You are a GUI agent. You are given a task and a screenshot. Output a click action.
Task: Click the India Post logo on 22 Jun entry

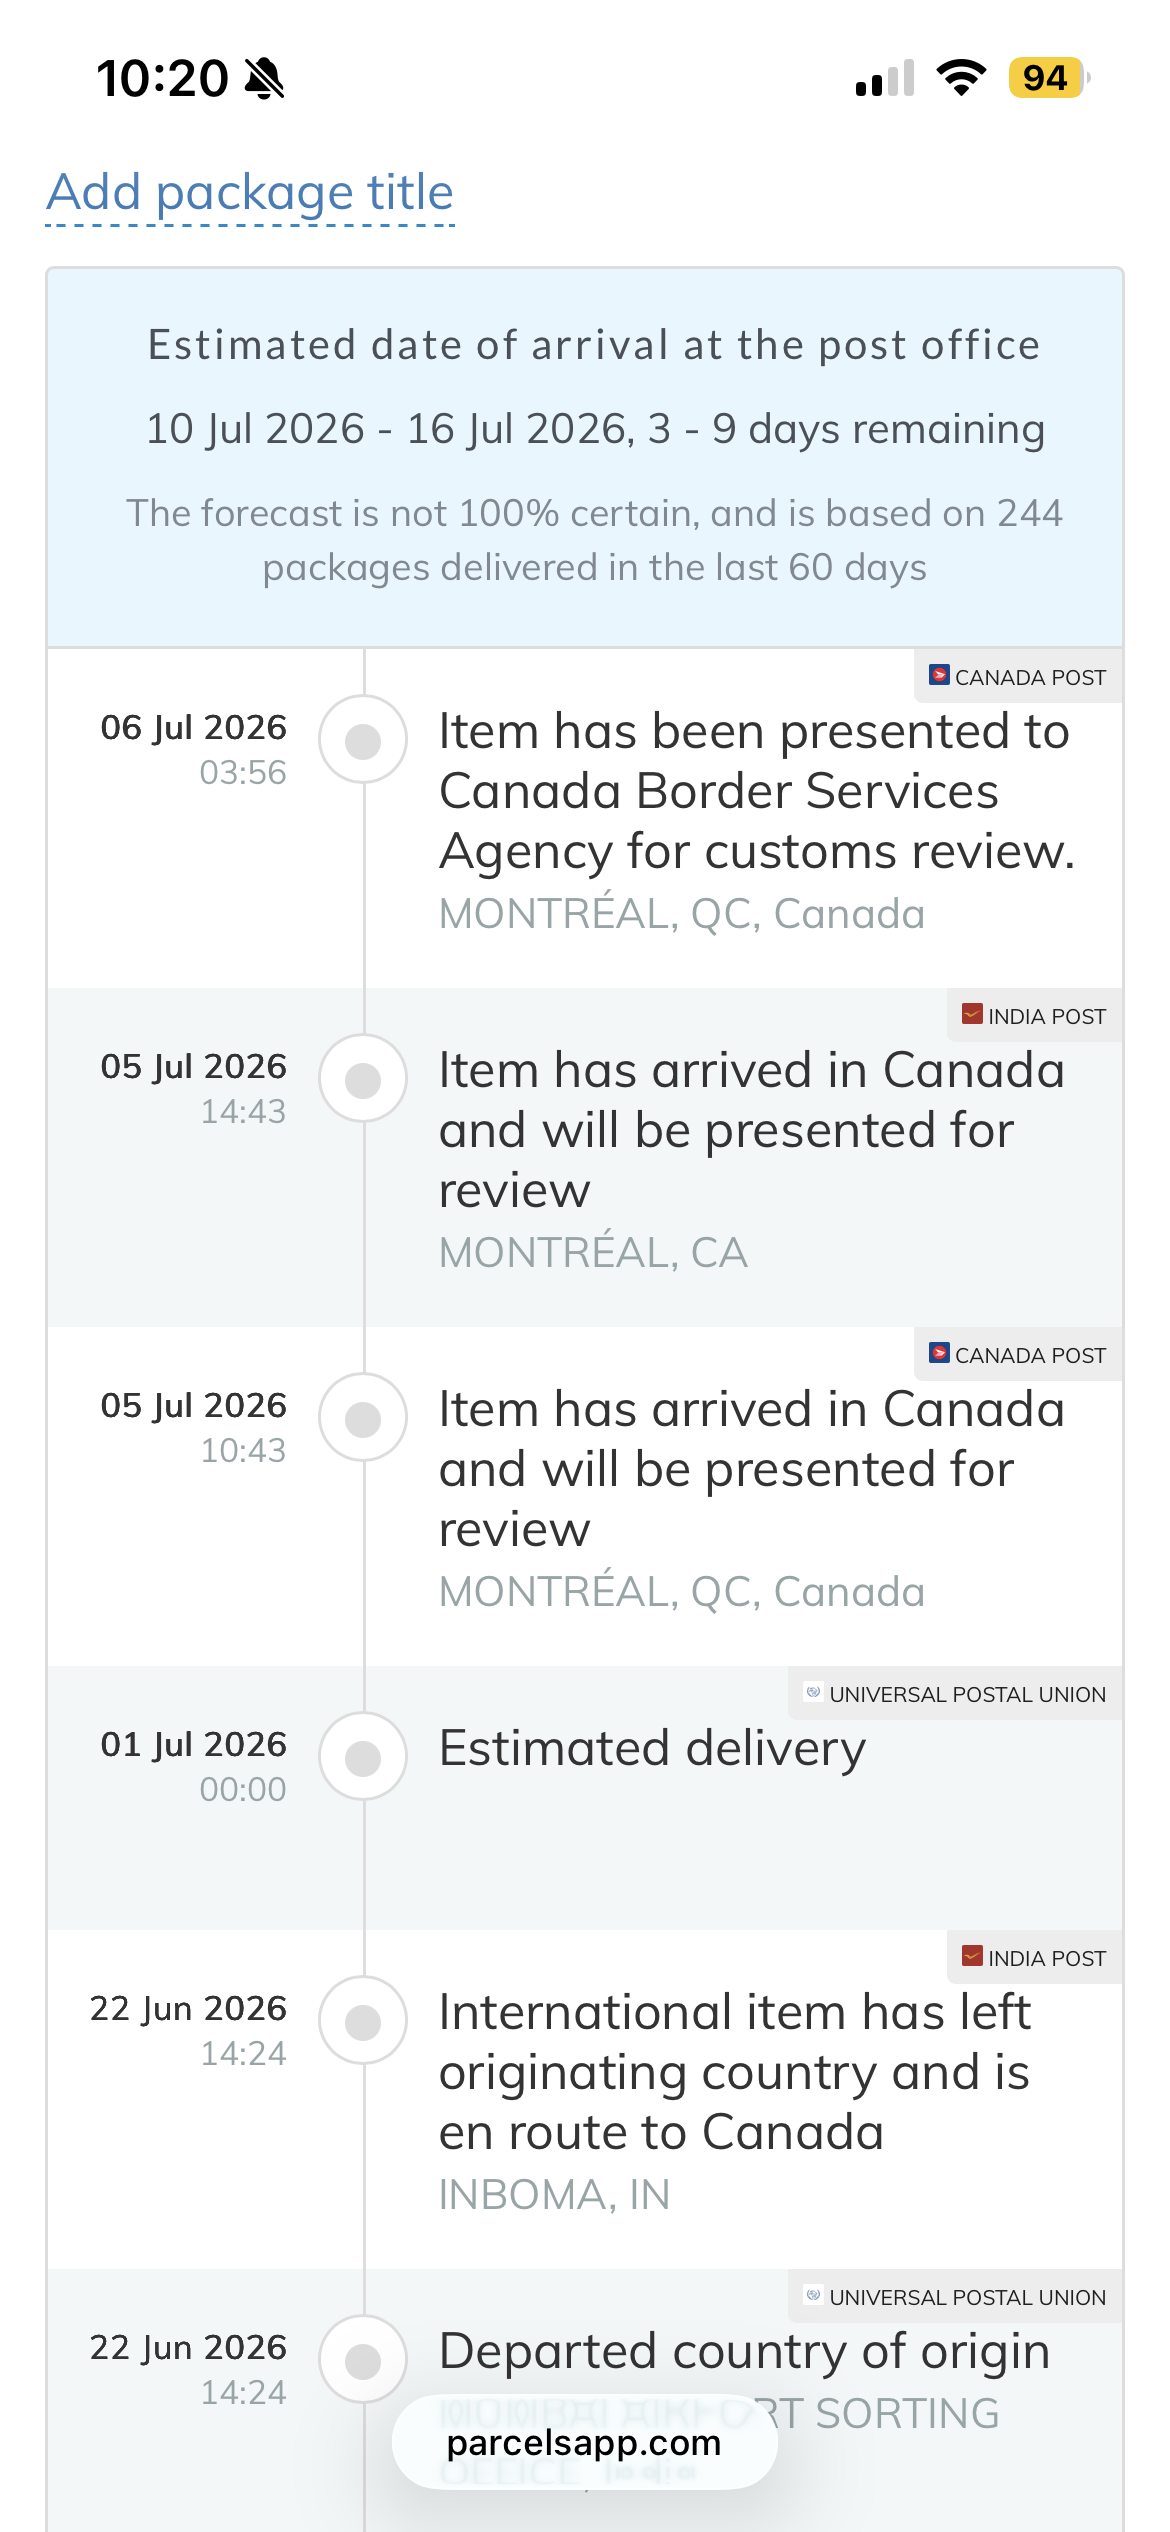(972, 1956)
